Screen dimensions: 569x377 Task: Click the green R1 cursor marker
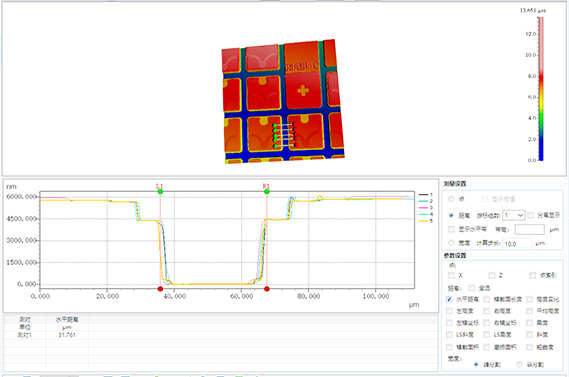tap(267, 192)
